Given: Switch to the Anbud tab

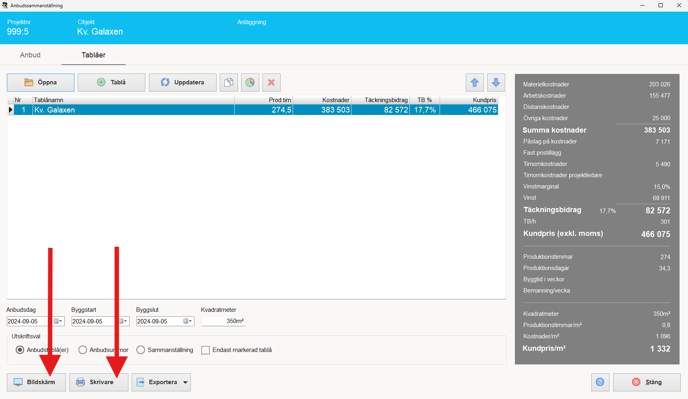Looking at the screenshot, I should click(x=30, y=55).
